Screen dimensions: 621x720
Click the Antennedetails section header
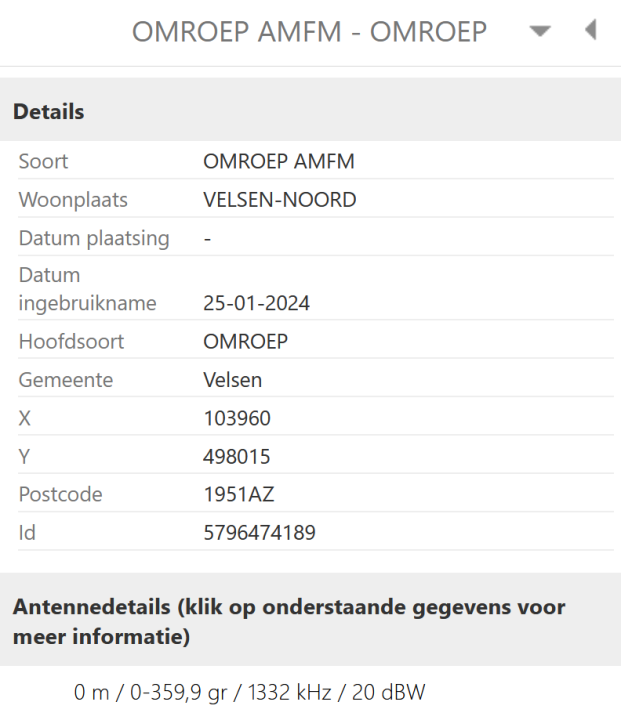point(288,621)
